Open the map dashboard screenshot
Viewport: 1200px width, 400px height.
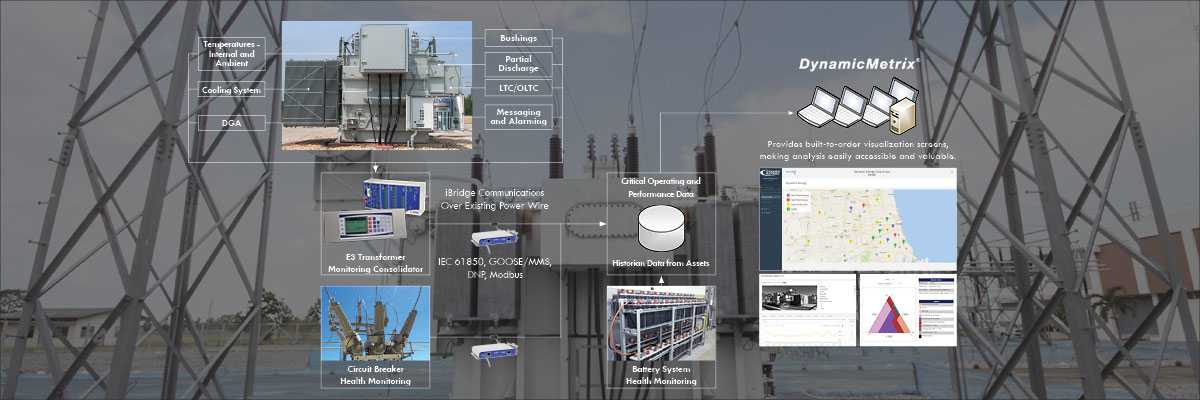click(x=858, y=219)
